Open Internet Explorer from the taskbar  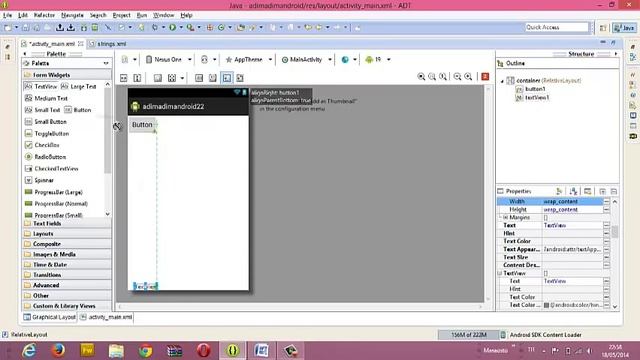29,351
